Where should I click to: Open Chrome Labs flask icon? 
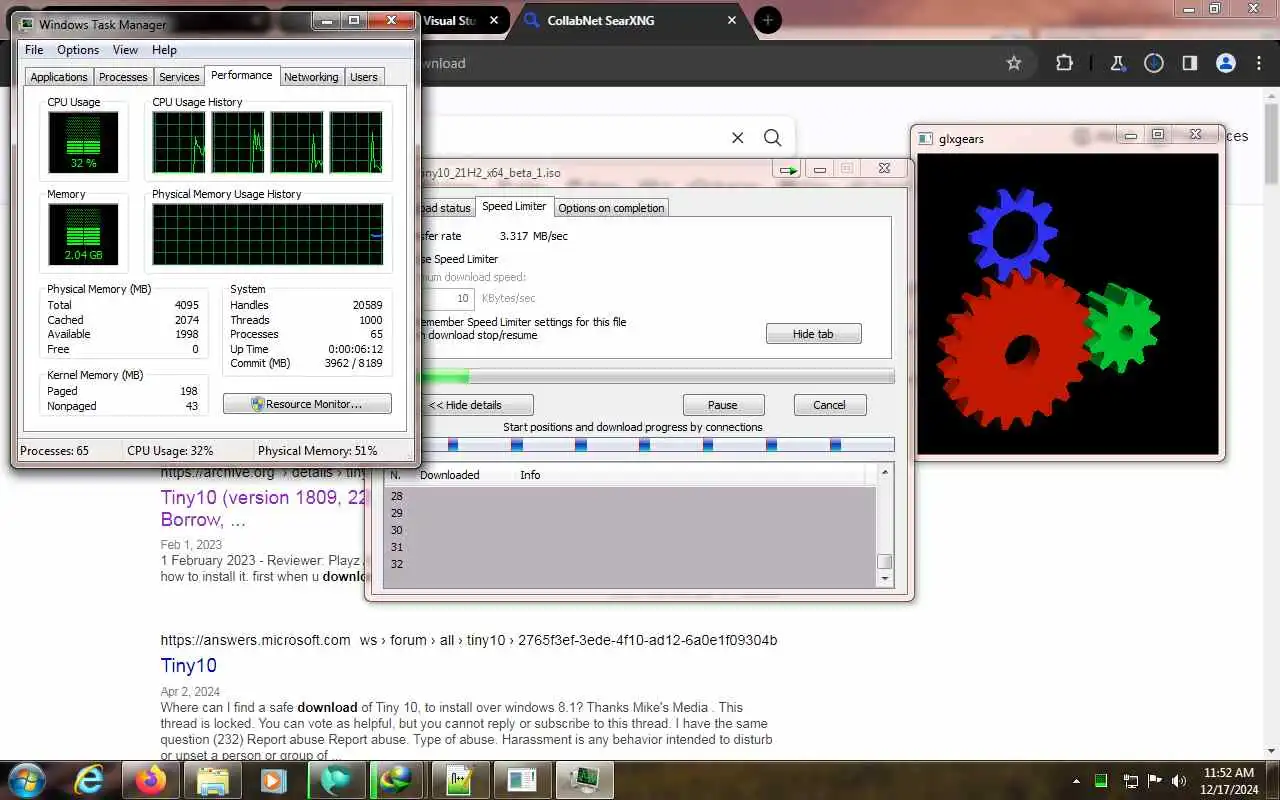[1118, 63]
